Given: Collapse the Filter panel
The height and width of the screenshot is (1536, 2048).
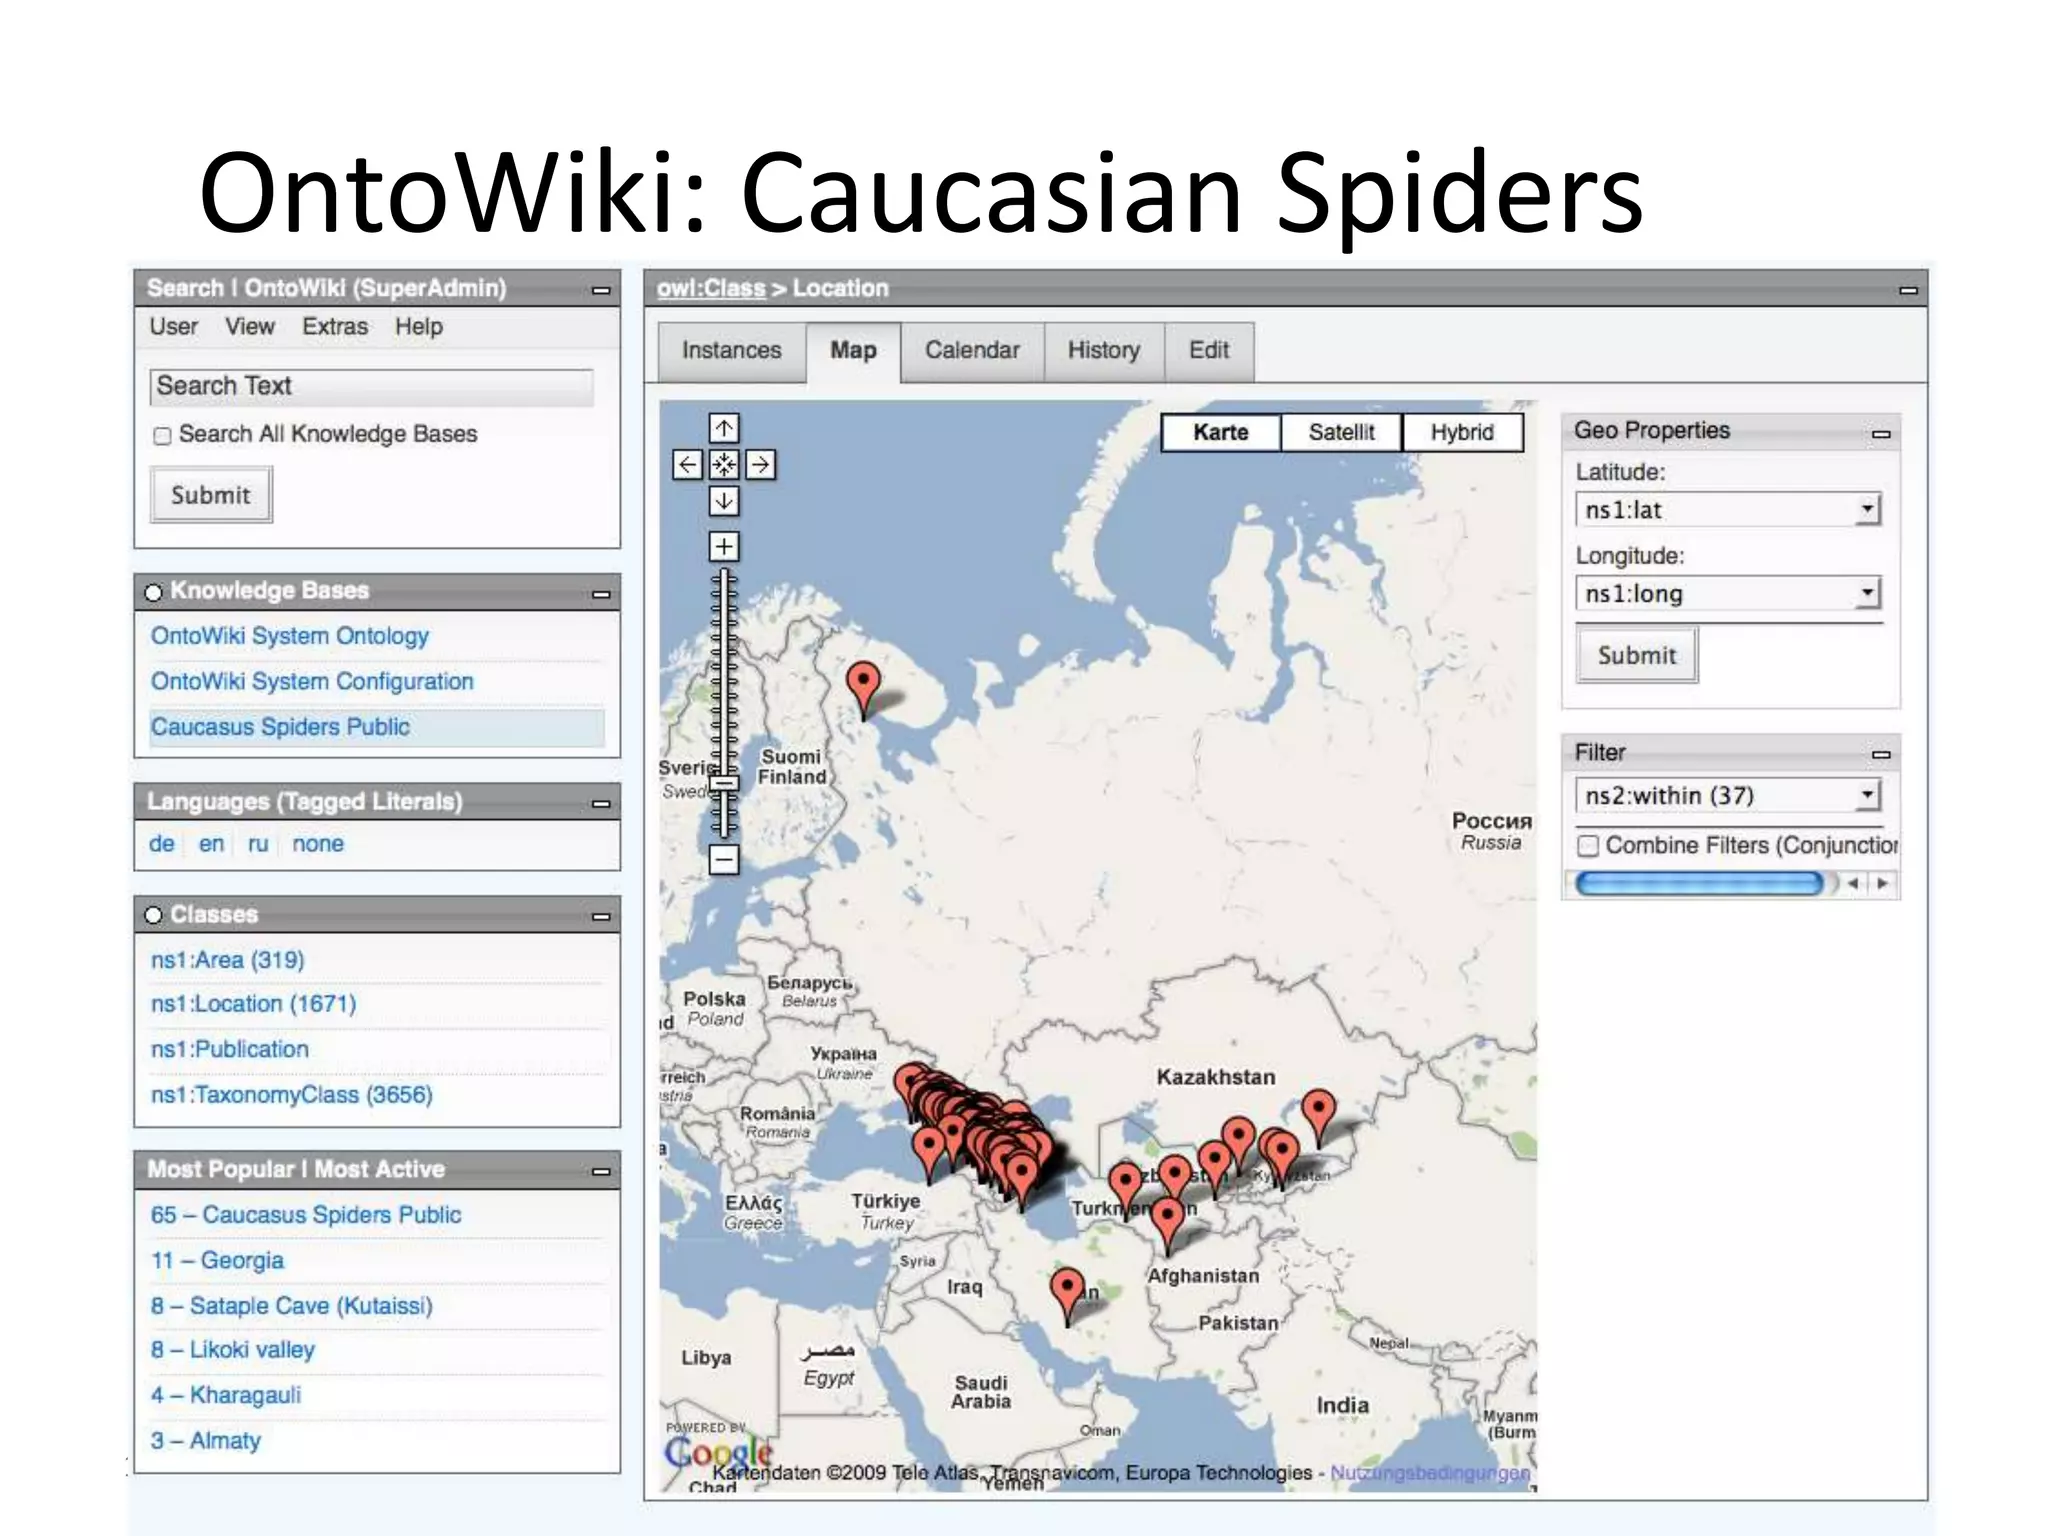Looking at the screenshot, I should click(x=1881, y=754).
